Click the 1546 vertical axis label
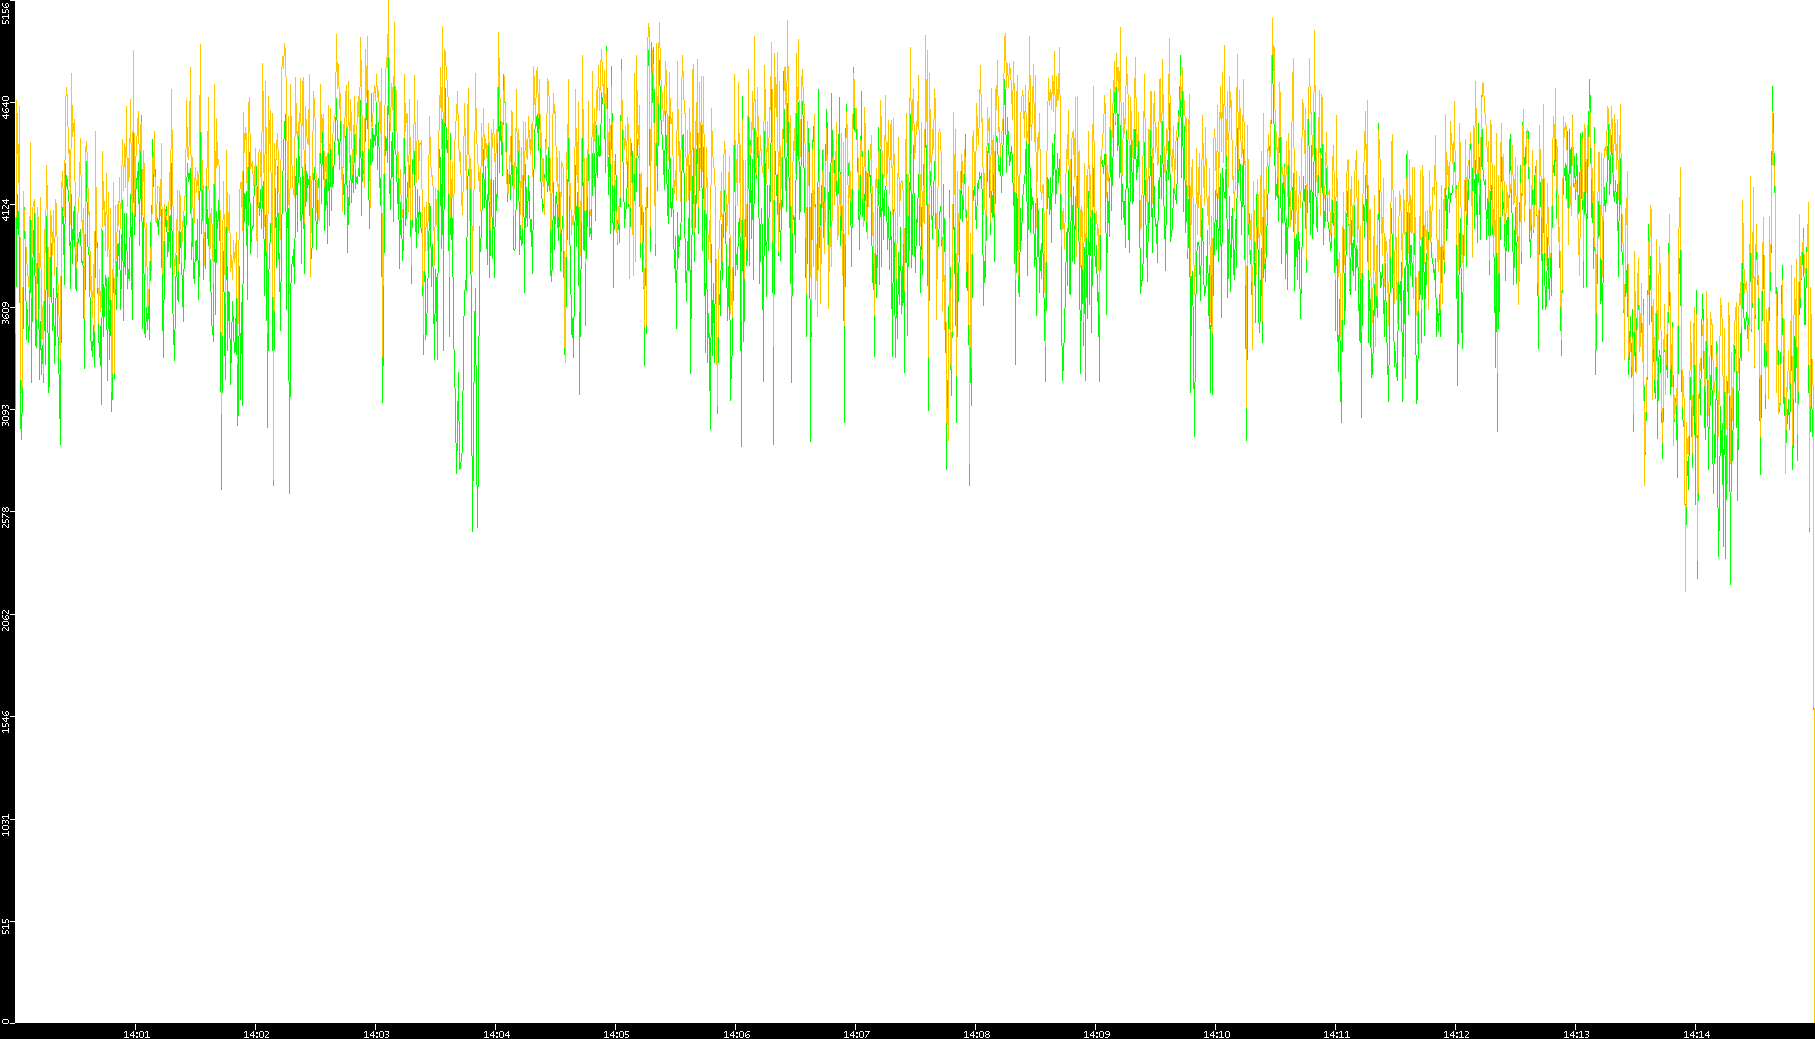 click(7, 722)
